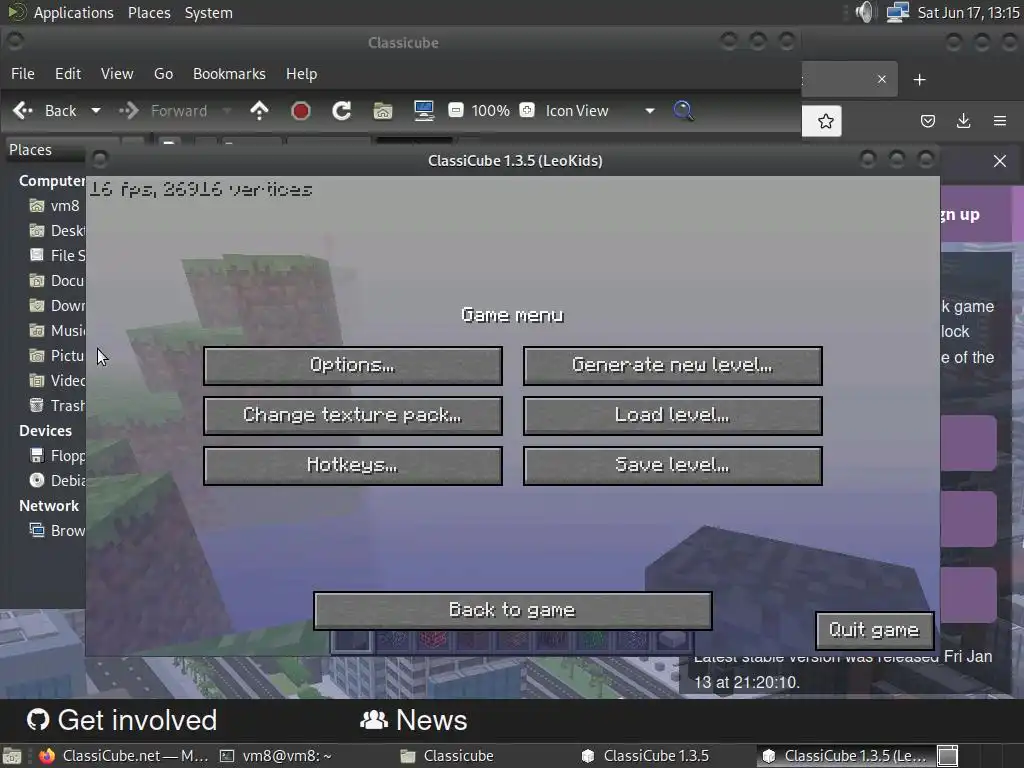Open Home folder icon in toolbar

click(383, 111)
